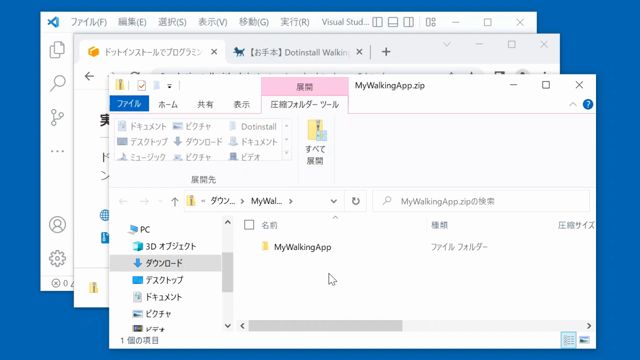Open the 共有 ribbon tab
Viewport: 640px width, 360px height.
[x=205, y=104]
